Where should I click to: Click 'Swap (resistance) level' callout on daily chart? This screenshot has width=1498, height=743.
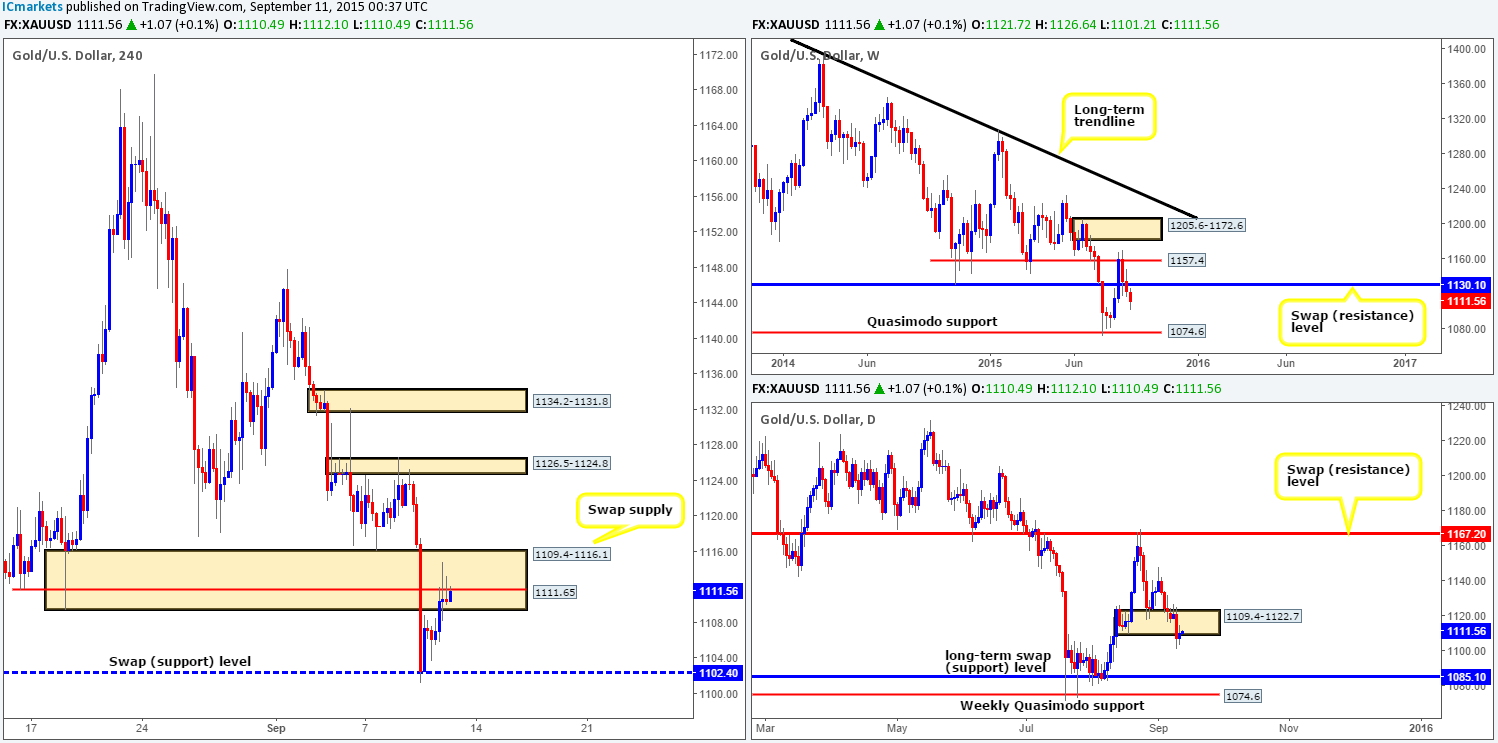(x=1349, y=476)
